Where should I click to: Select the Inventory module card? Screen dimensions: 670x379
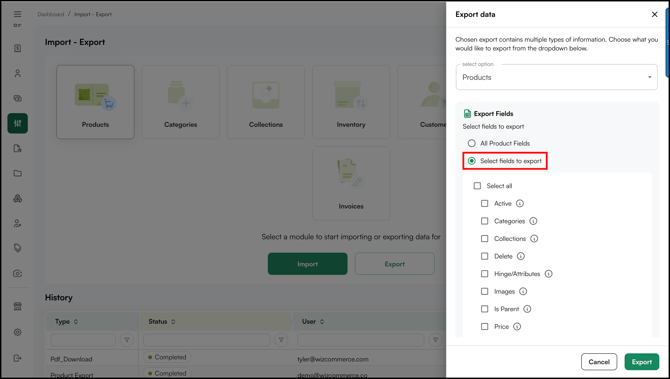click(x=351, y=102)
